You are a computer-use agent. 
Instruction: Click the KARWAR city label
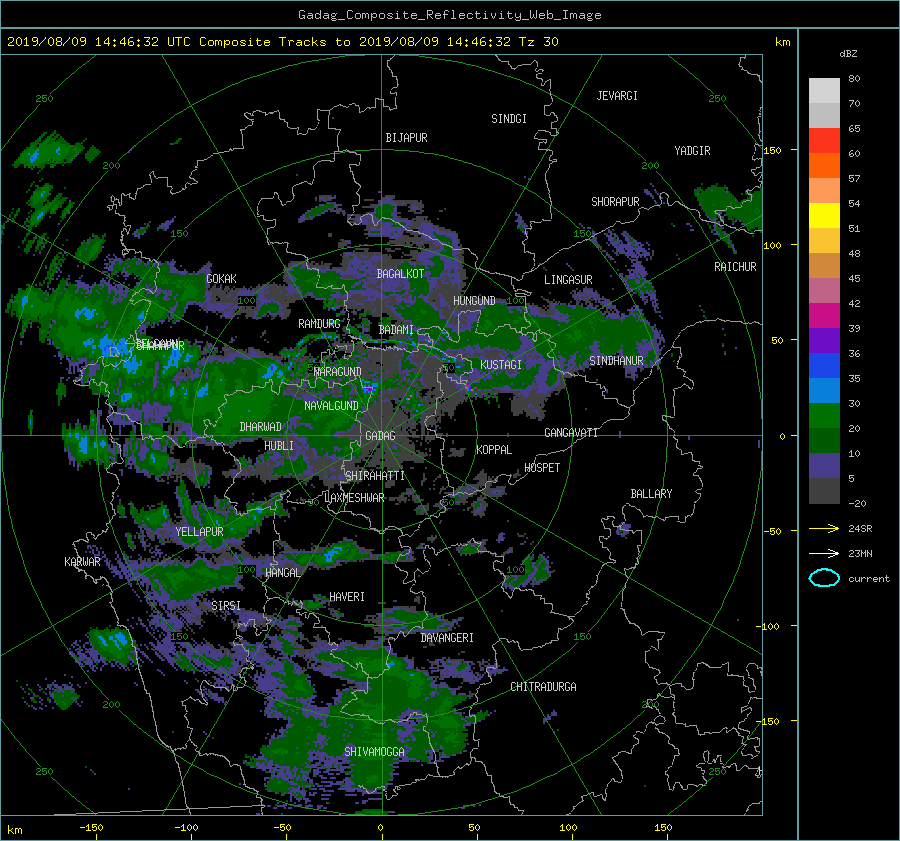[x=82, y=562]
